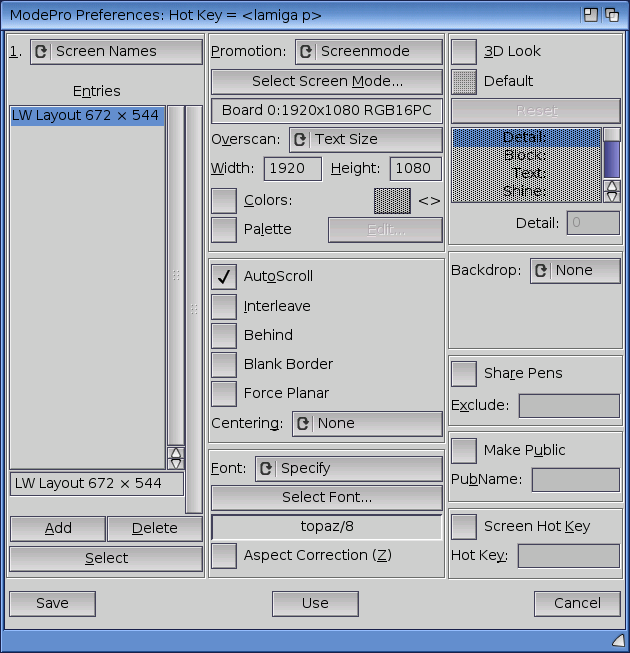The height and width of the screenshot is (653, 630).
Task: Click the PubName input field
Action: click(576, 480)
